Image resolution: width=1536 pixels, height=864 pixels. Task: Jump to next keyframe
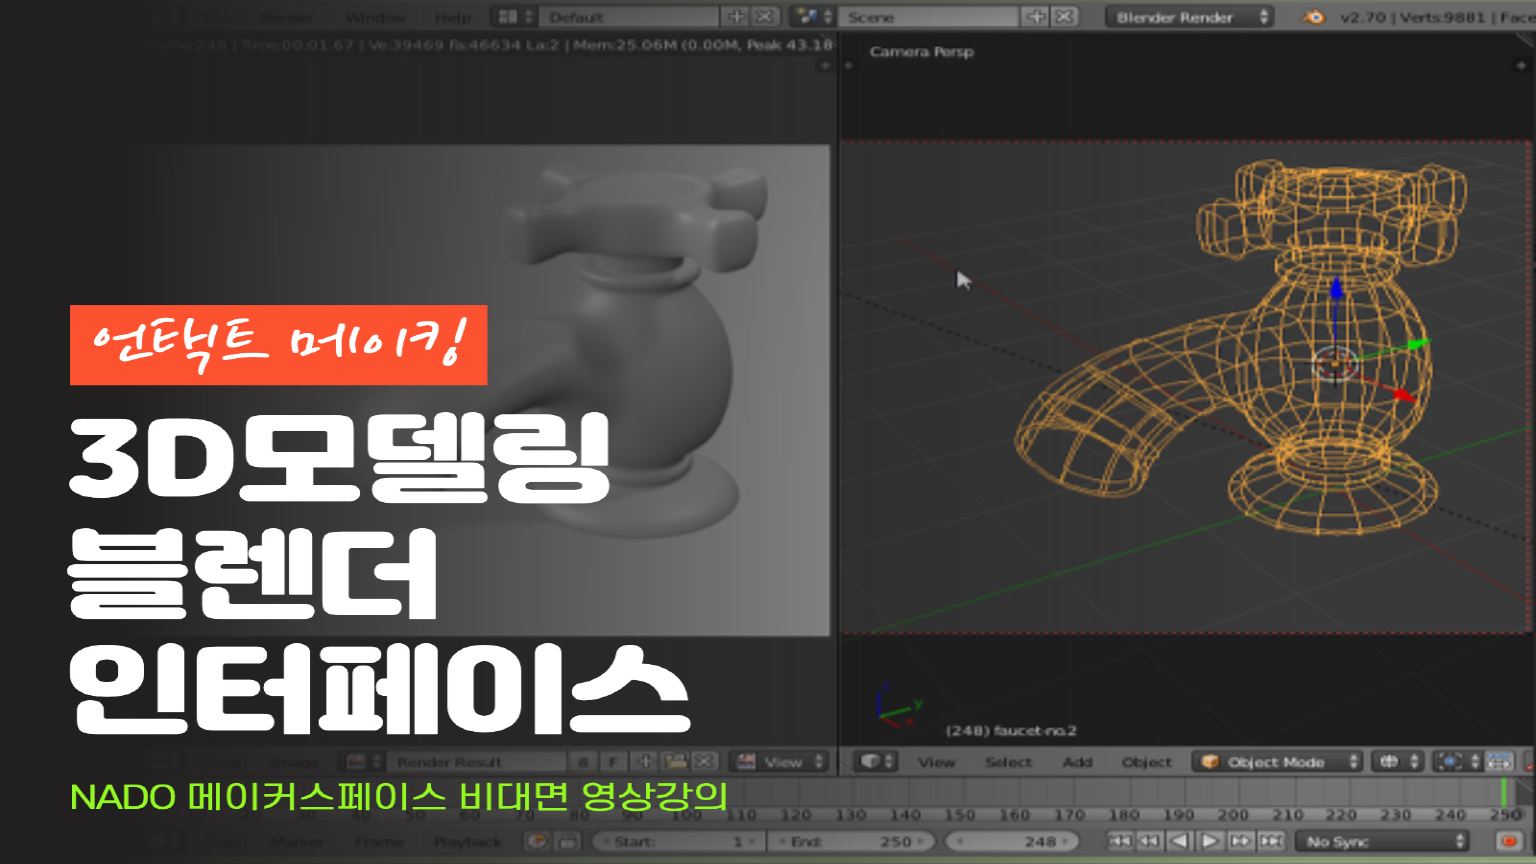click(x=1240, y=841)
